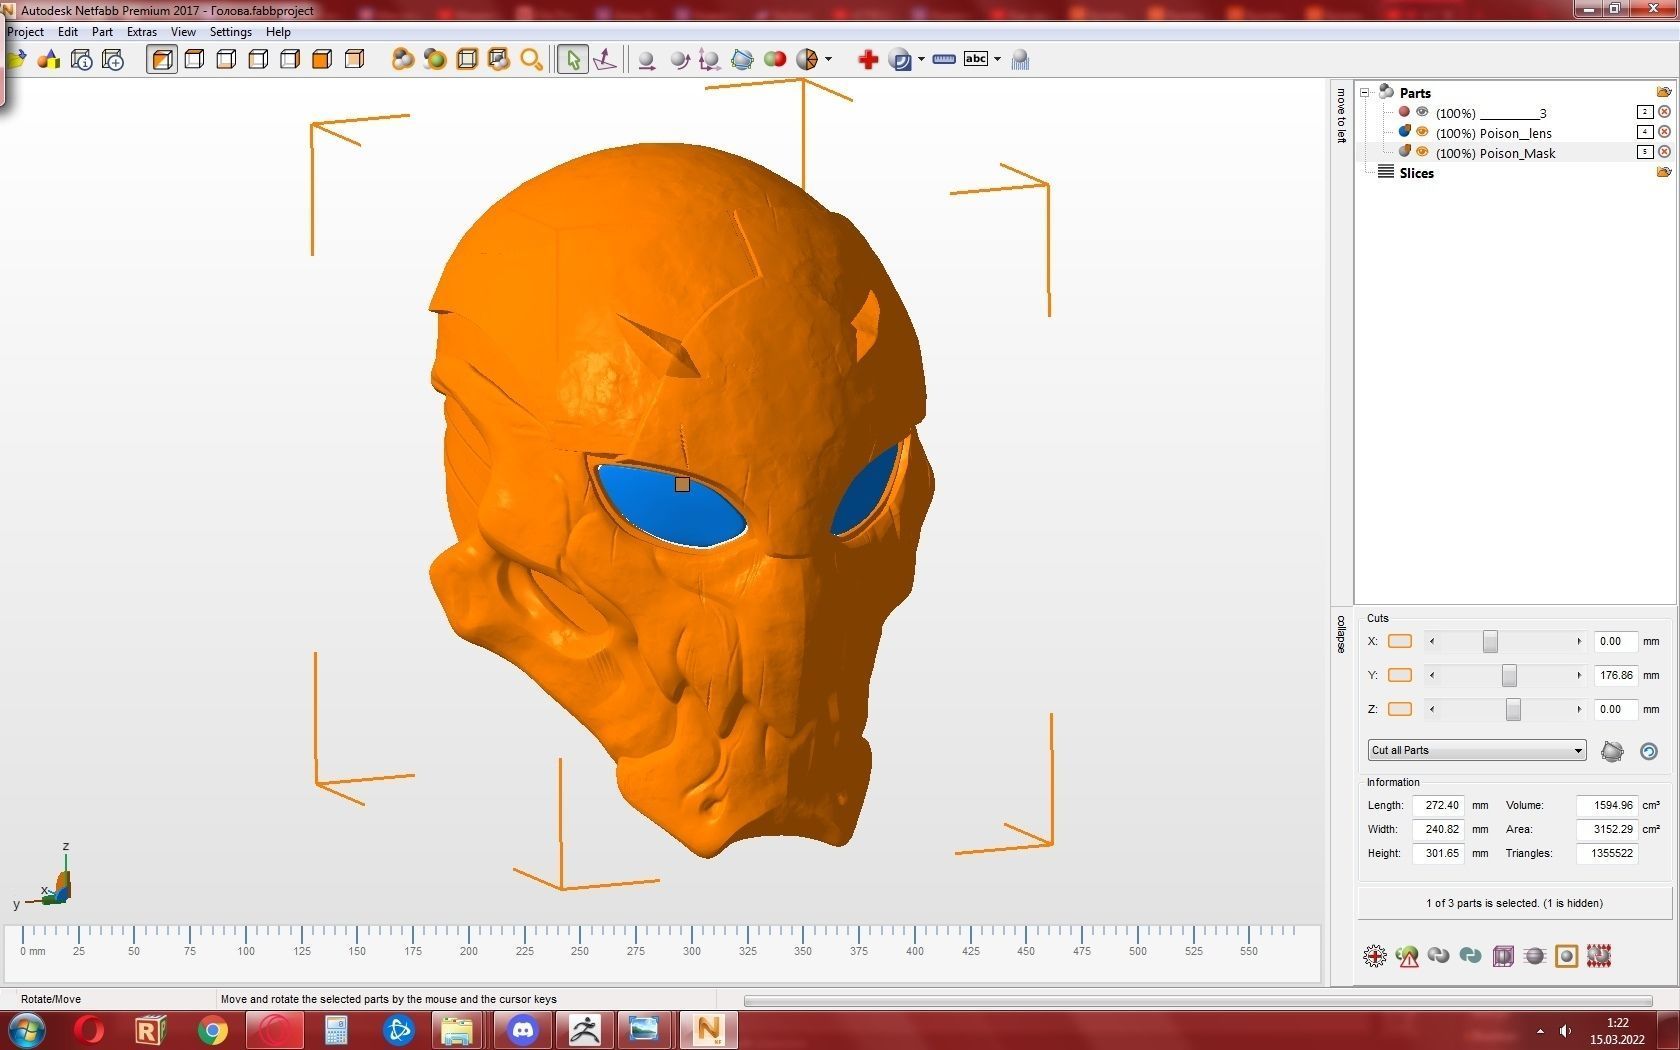The height and width of the screenshot is (1050, 1680).
Task: Remove Poison_Mask with its red X icon
Action: [1665, 152]
